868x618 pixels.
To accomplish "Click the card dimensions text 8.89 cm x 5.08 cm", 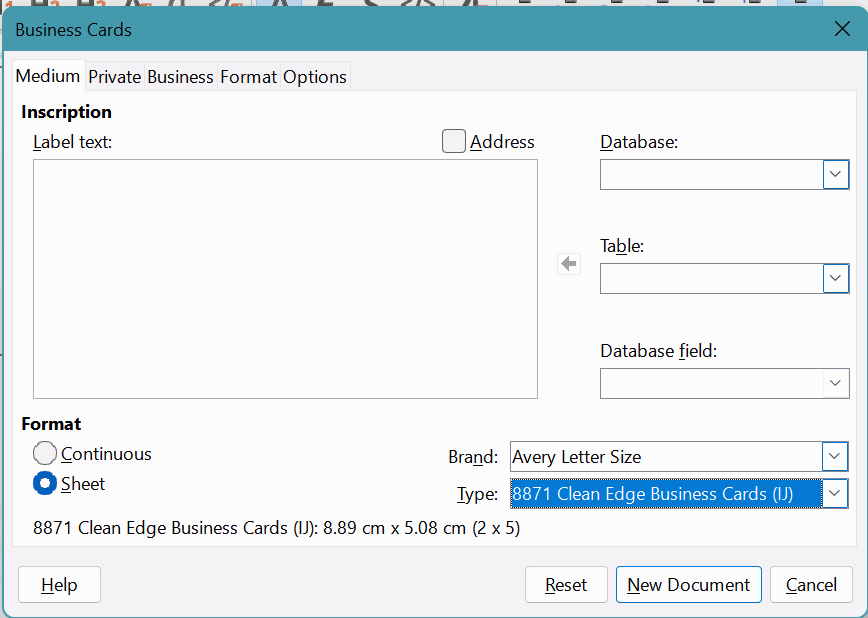I will coord(394,528).
